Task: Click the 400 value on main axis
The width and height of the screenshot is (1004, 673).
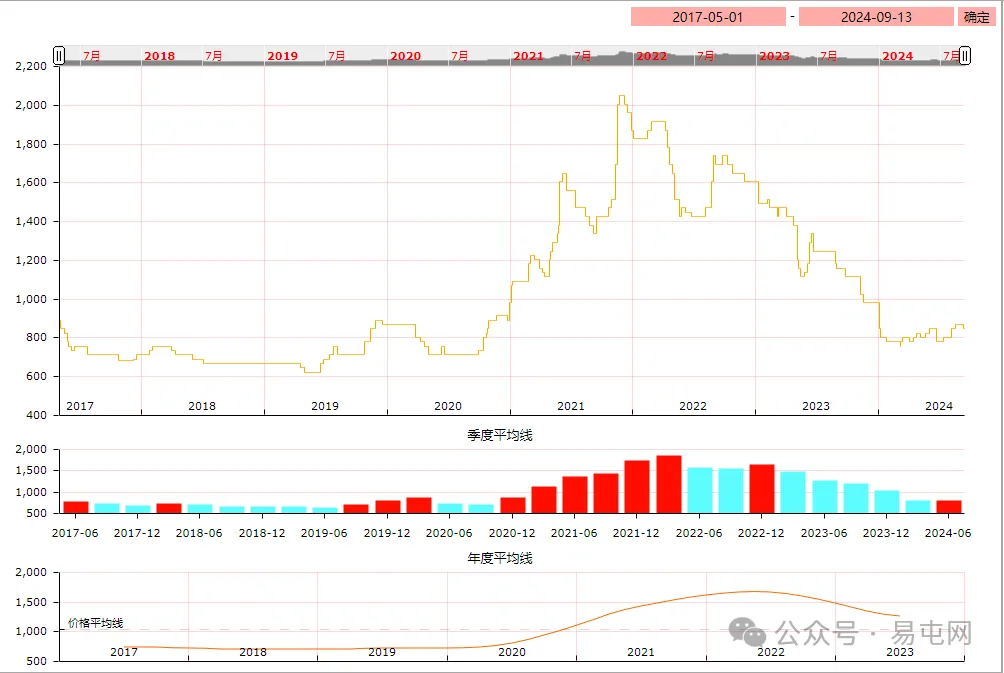Action: (x=37, y=415)
